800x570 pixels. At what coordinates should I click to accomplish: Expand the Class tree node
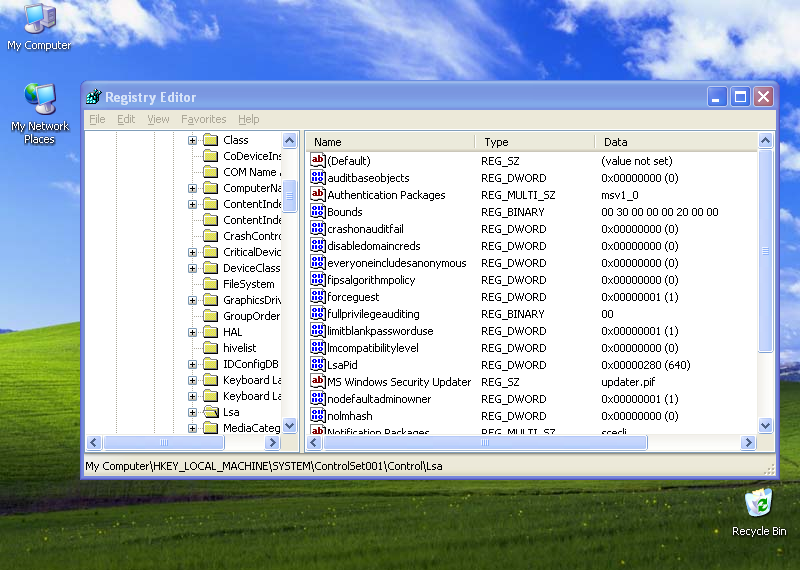pyautogui.click(x=192, y=140)
